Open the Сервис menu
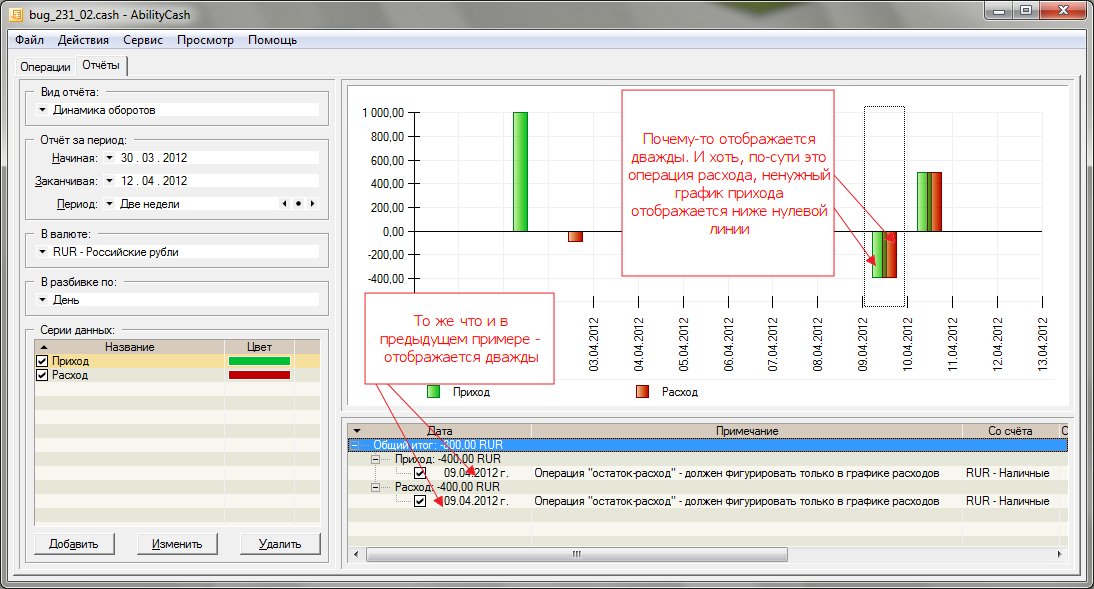Image resolution: width=1094 pixels, height=589 pixels. tap(143, 40)
